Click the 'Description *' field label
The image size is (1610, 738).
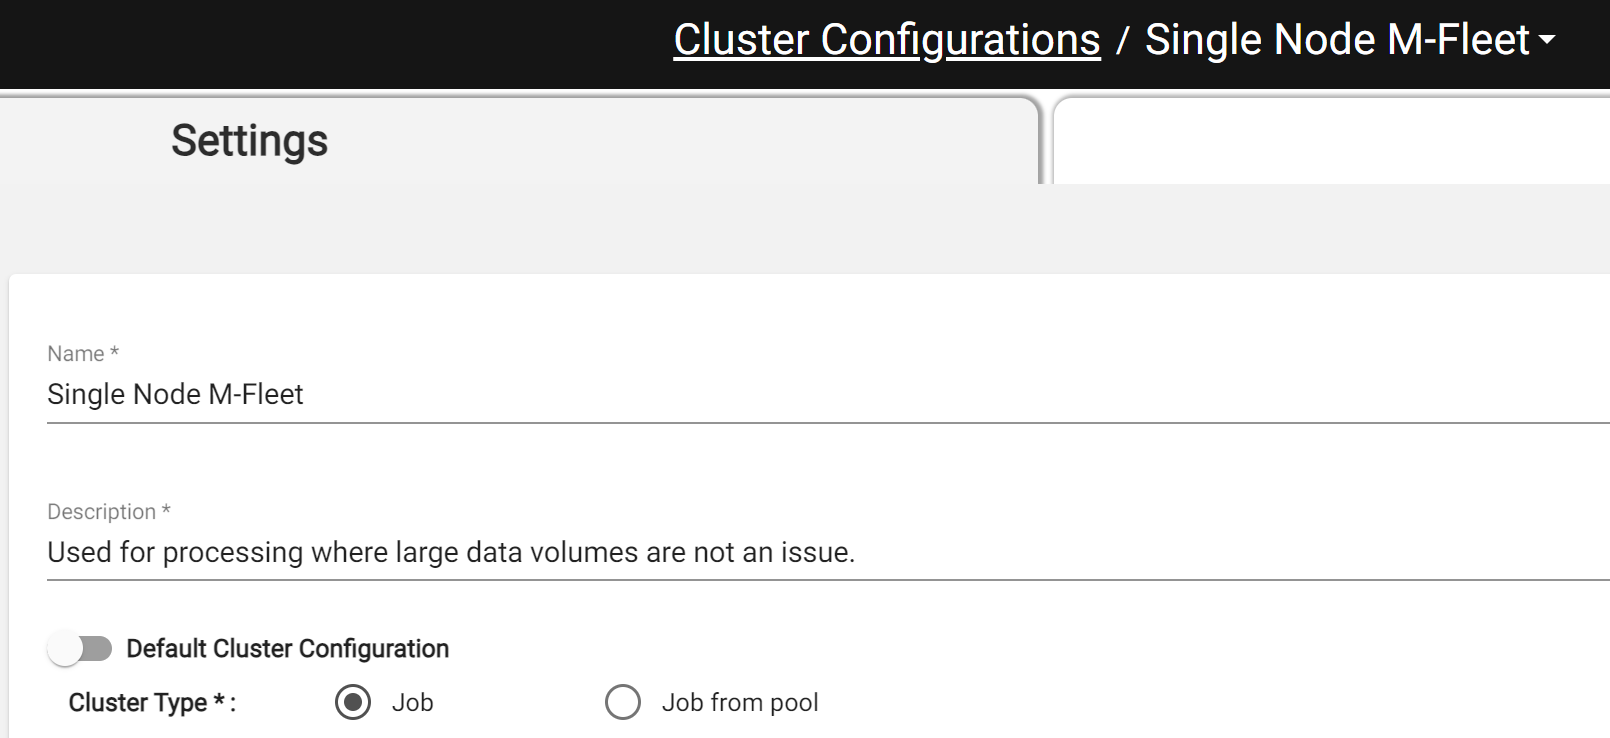[x=109, y=512]
